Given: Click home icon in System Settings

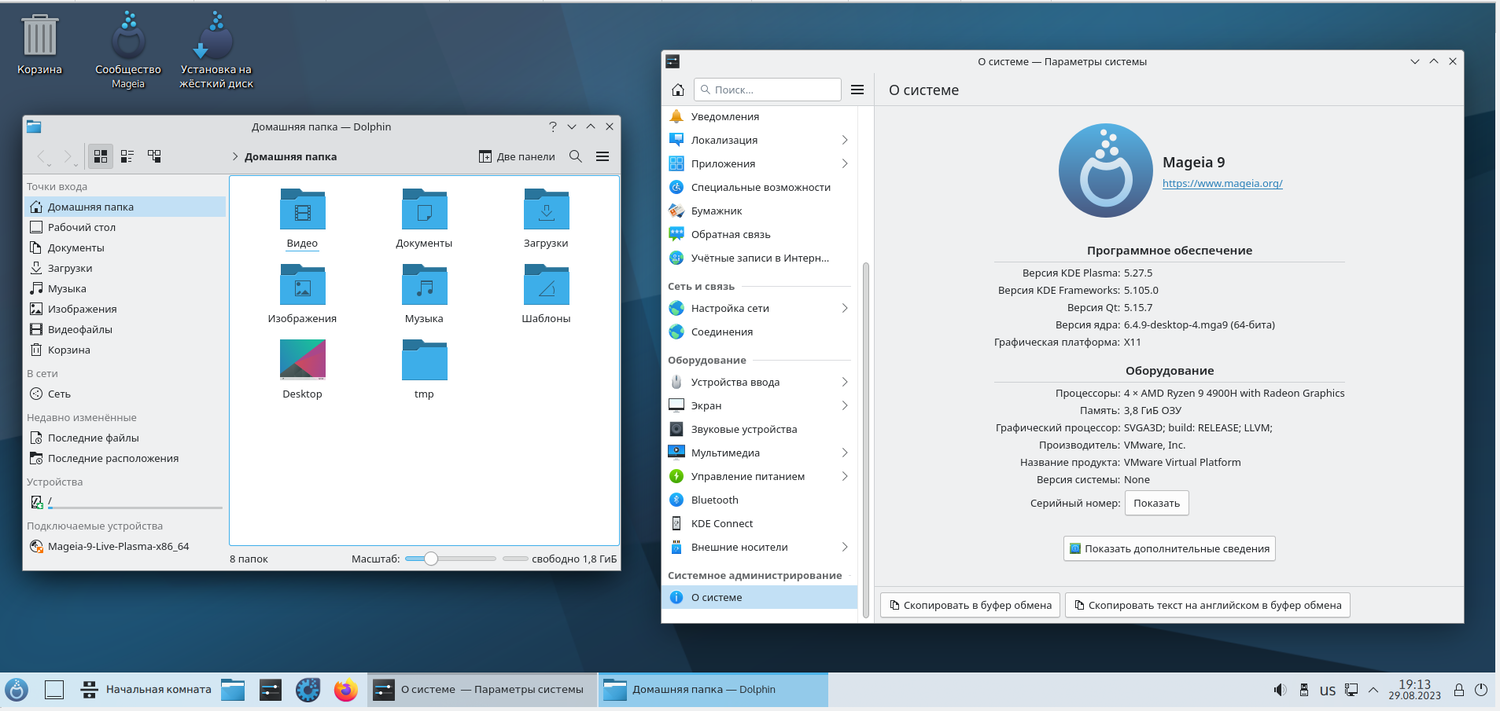Looking at the screenshot, I should pyautogui.click(x=678, y=90).
